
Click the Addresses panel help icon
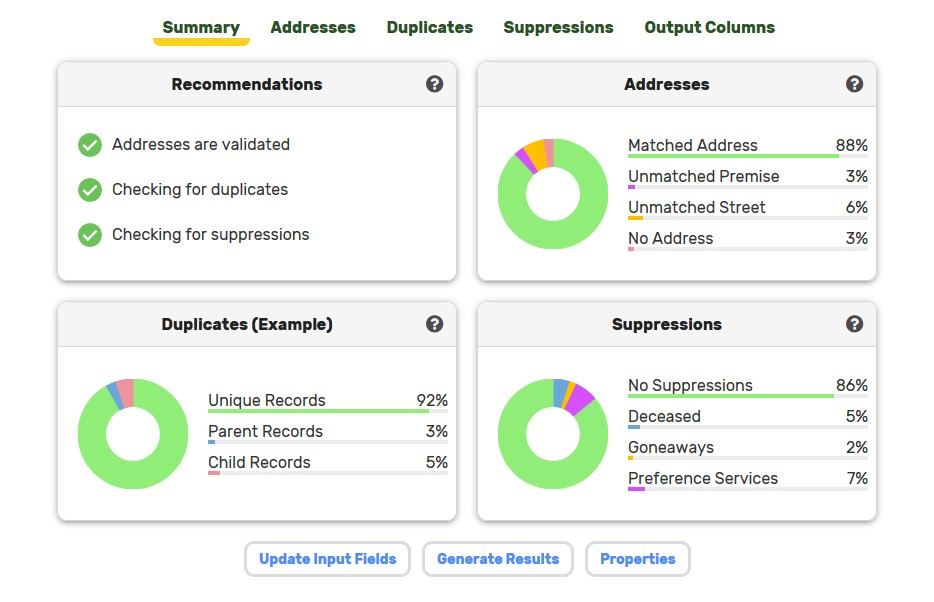coord(854,84)
